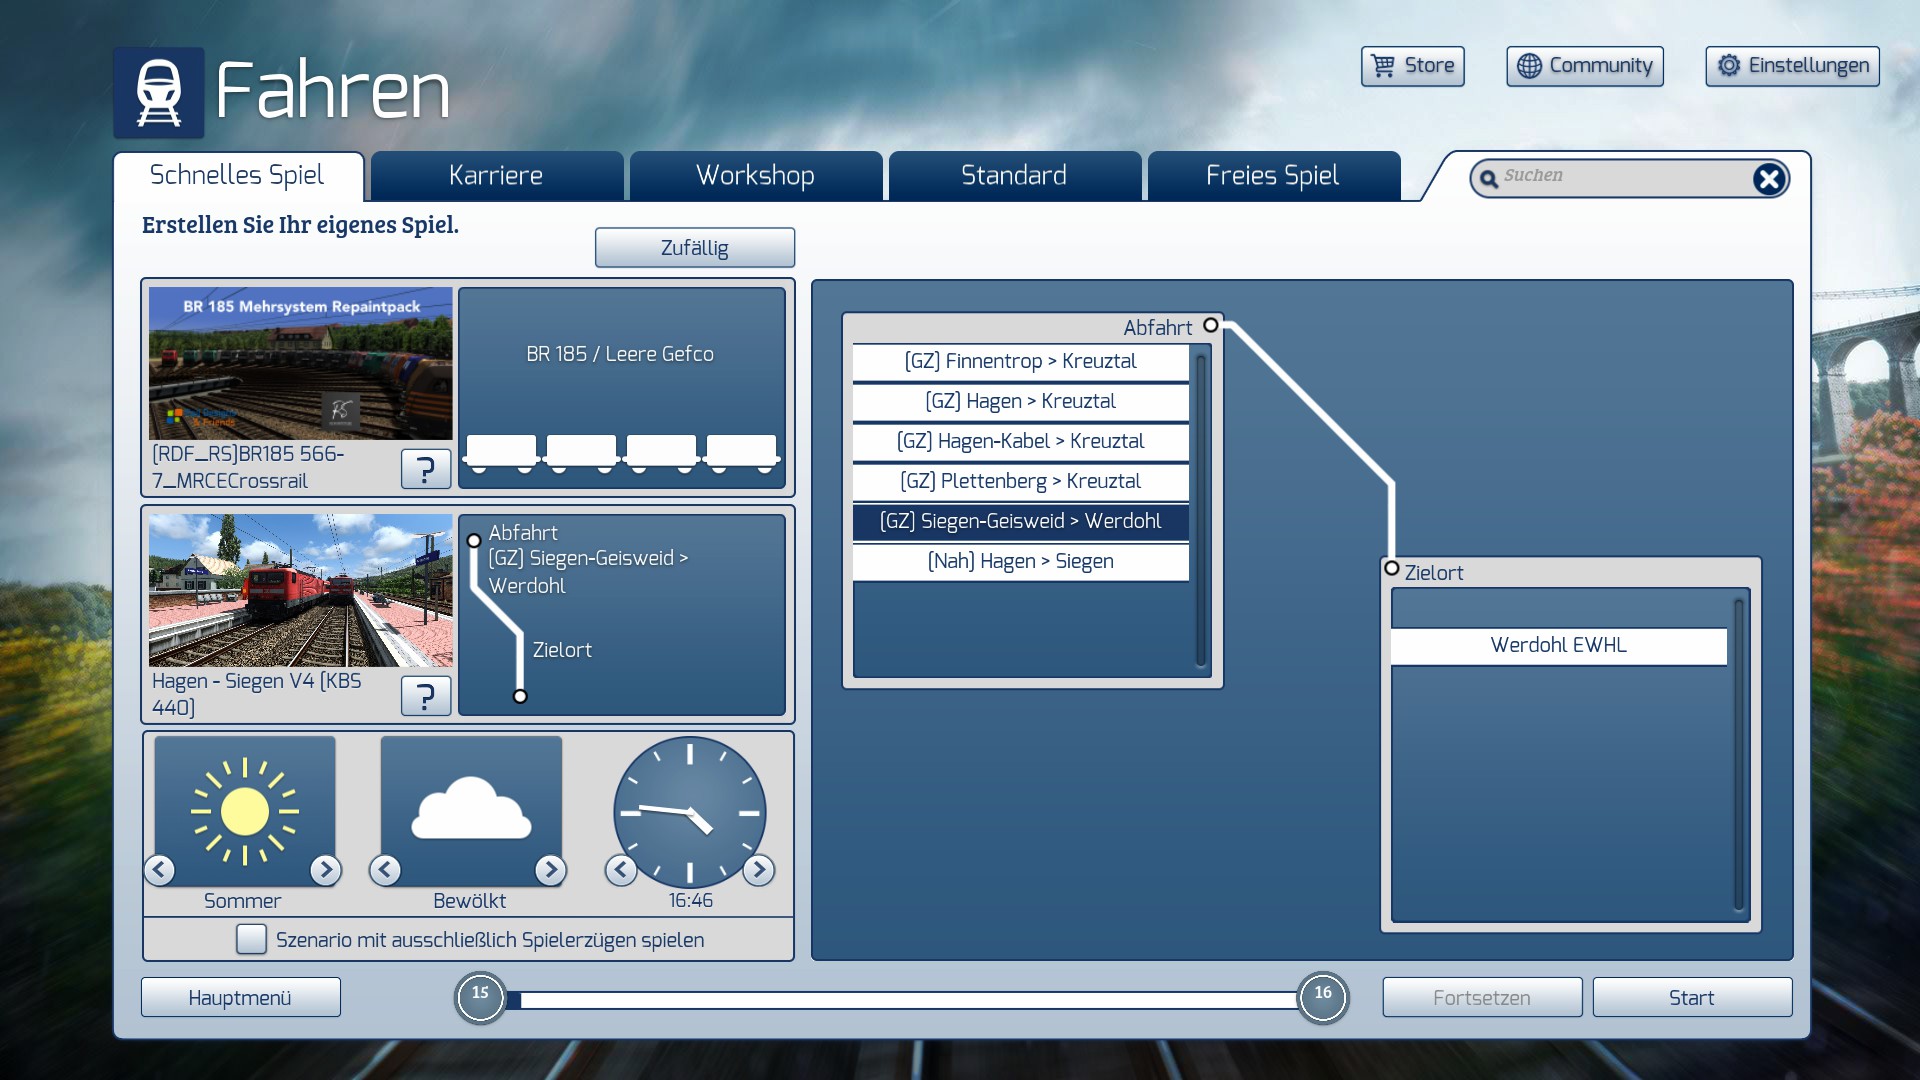Click previous season arrow under sun icon
The width and height of the screenshot is (1920, 1080).
160,870
